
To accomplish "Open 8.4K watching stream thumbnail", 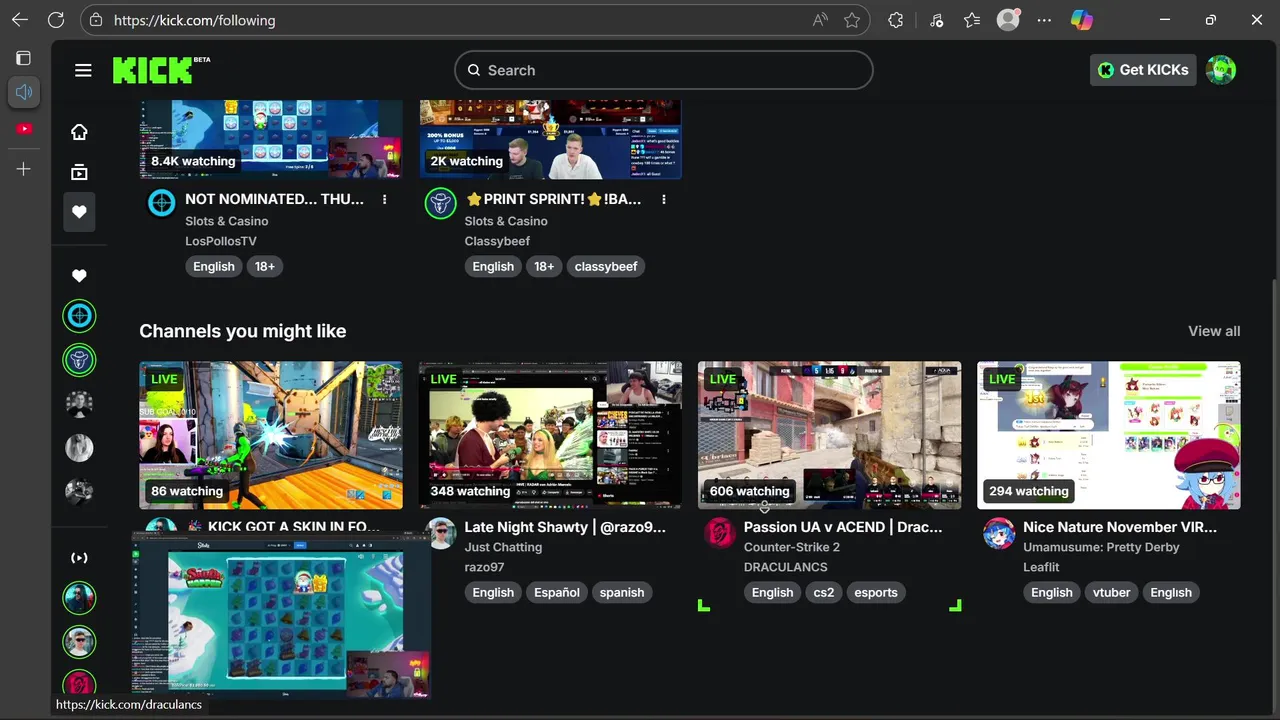I will [x=271, y=139].
